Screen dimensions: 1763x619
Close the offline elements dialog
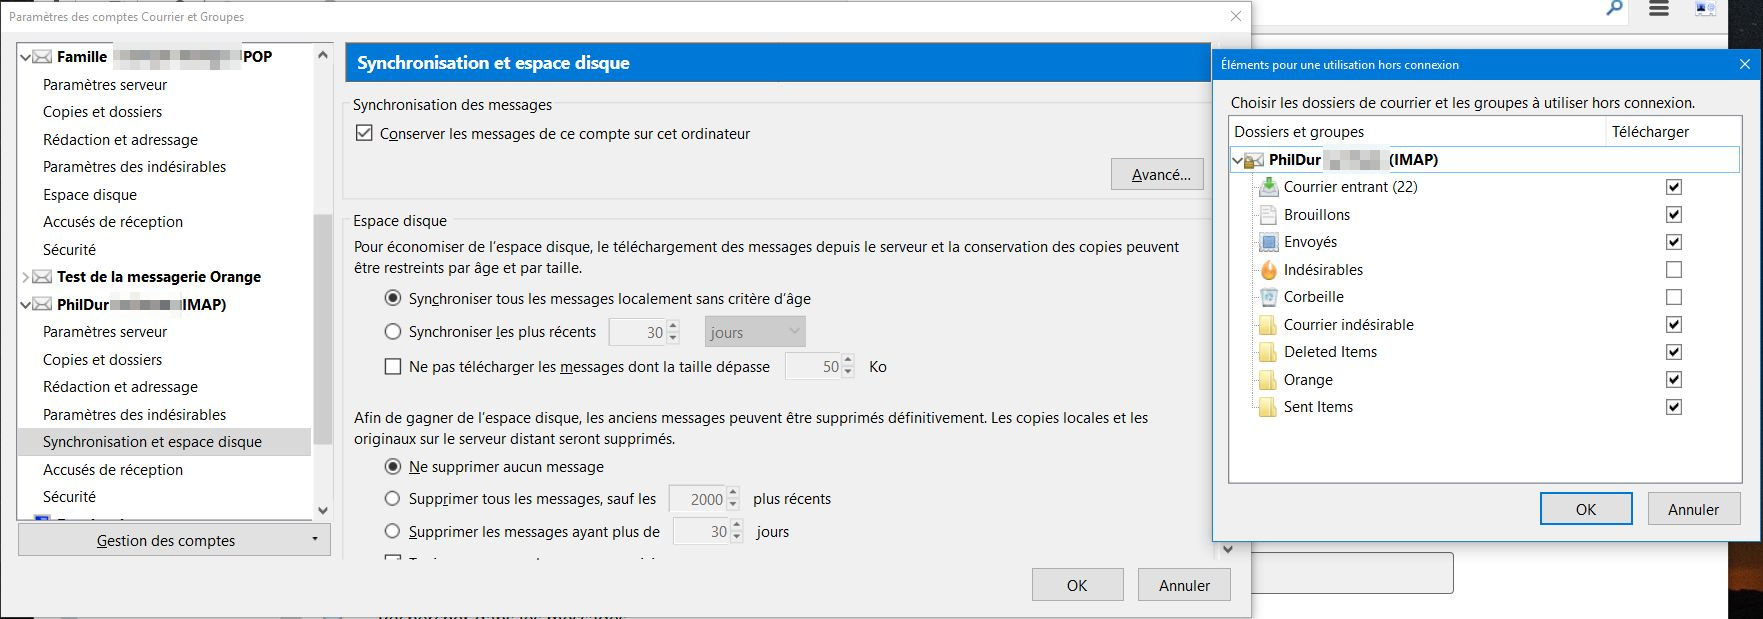1745,64
